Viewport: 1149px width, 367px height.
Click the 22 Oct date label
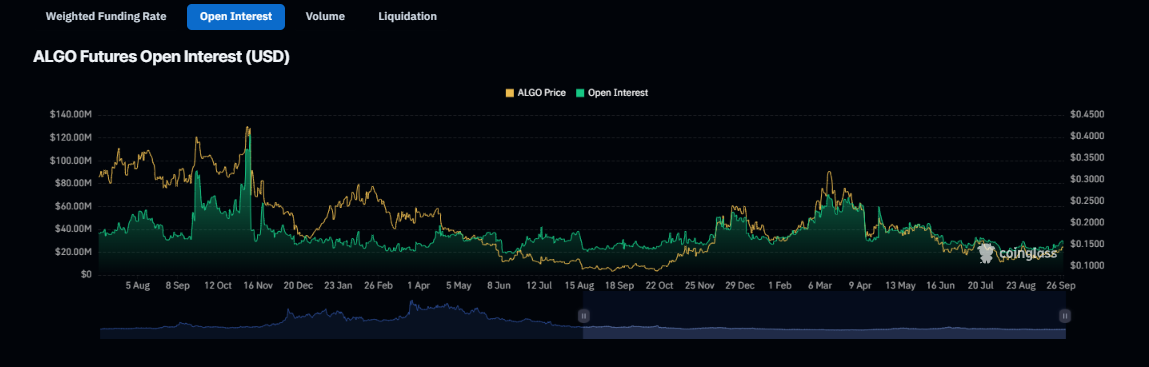point(660,286)
